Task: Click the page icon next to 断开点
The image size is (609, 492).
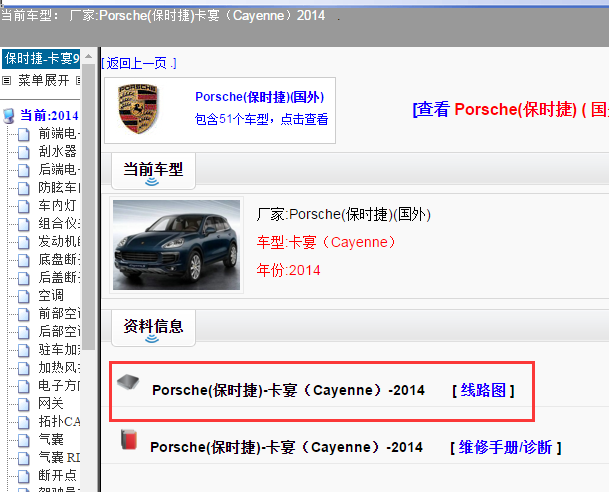Action: pyautogui.click(x=24, y=476)
